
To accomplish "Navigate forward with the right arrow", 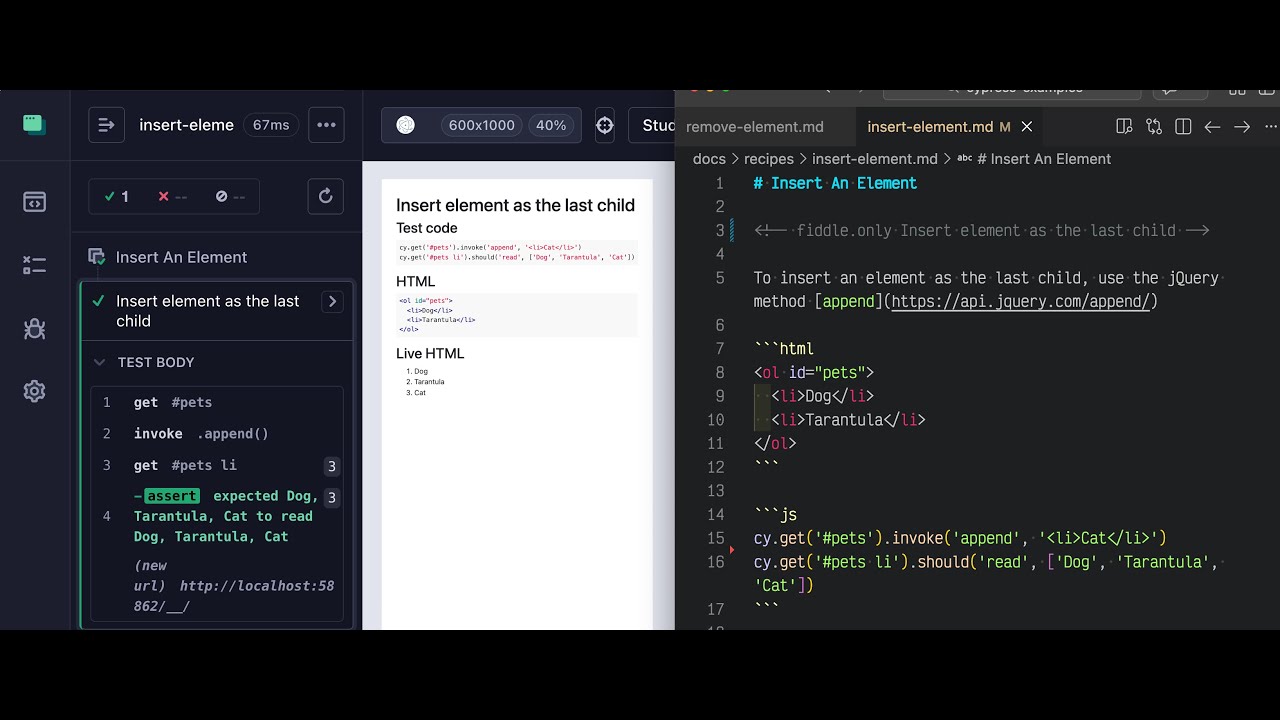I will point(1242,127).
